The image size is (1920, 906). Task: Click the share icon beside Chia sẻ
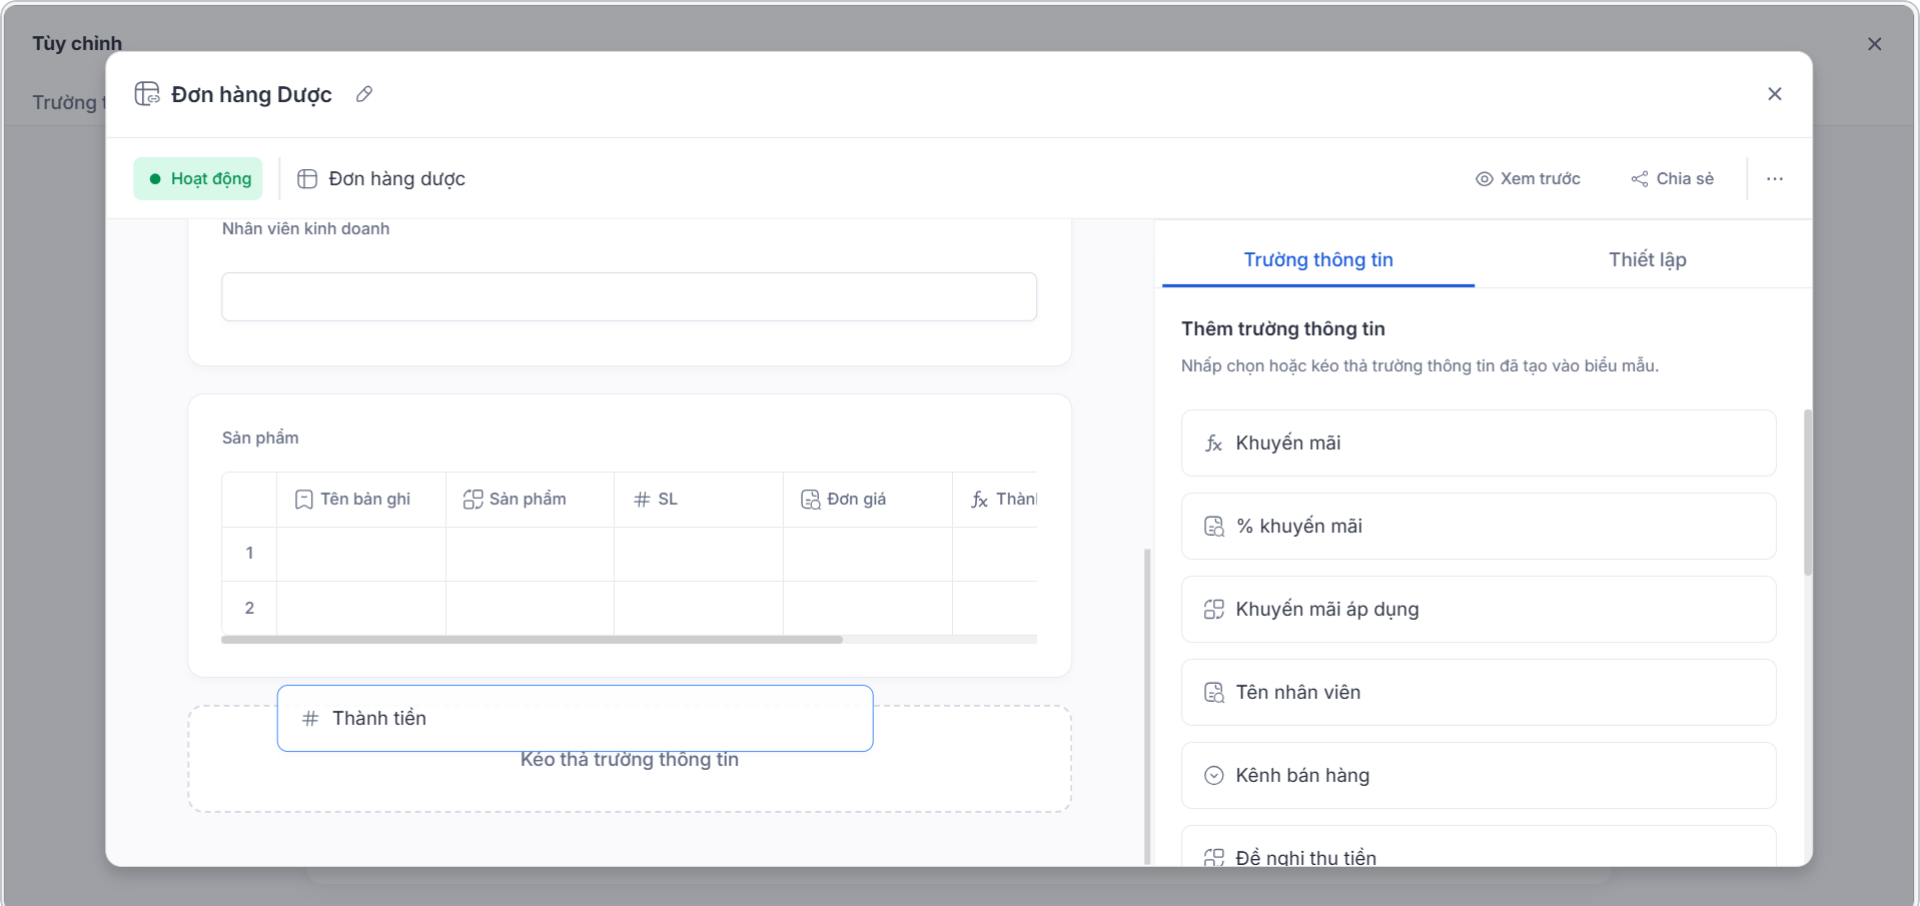tap(1640, 179)
